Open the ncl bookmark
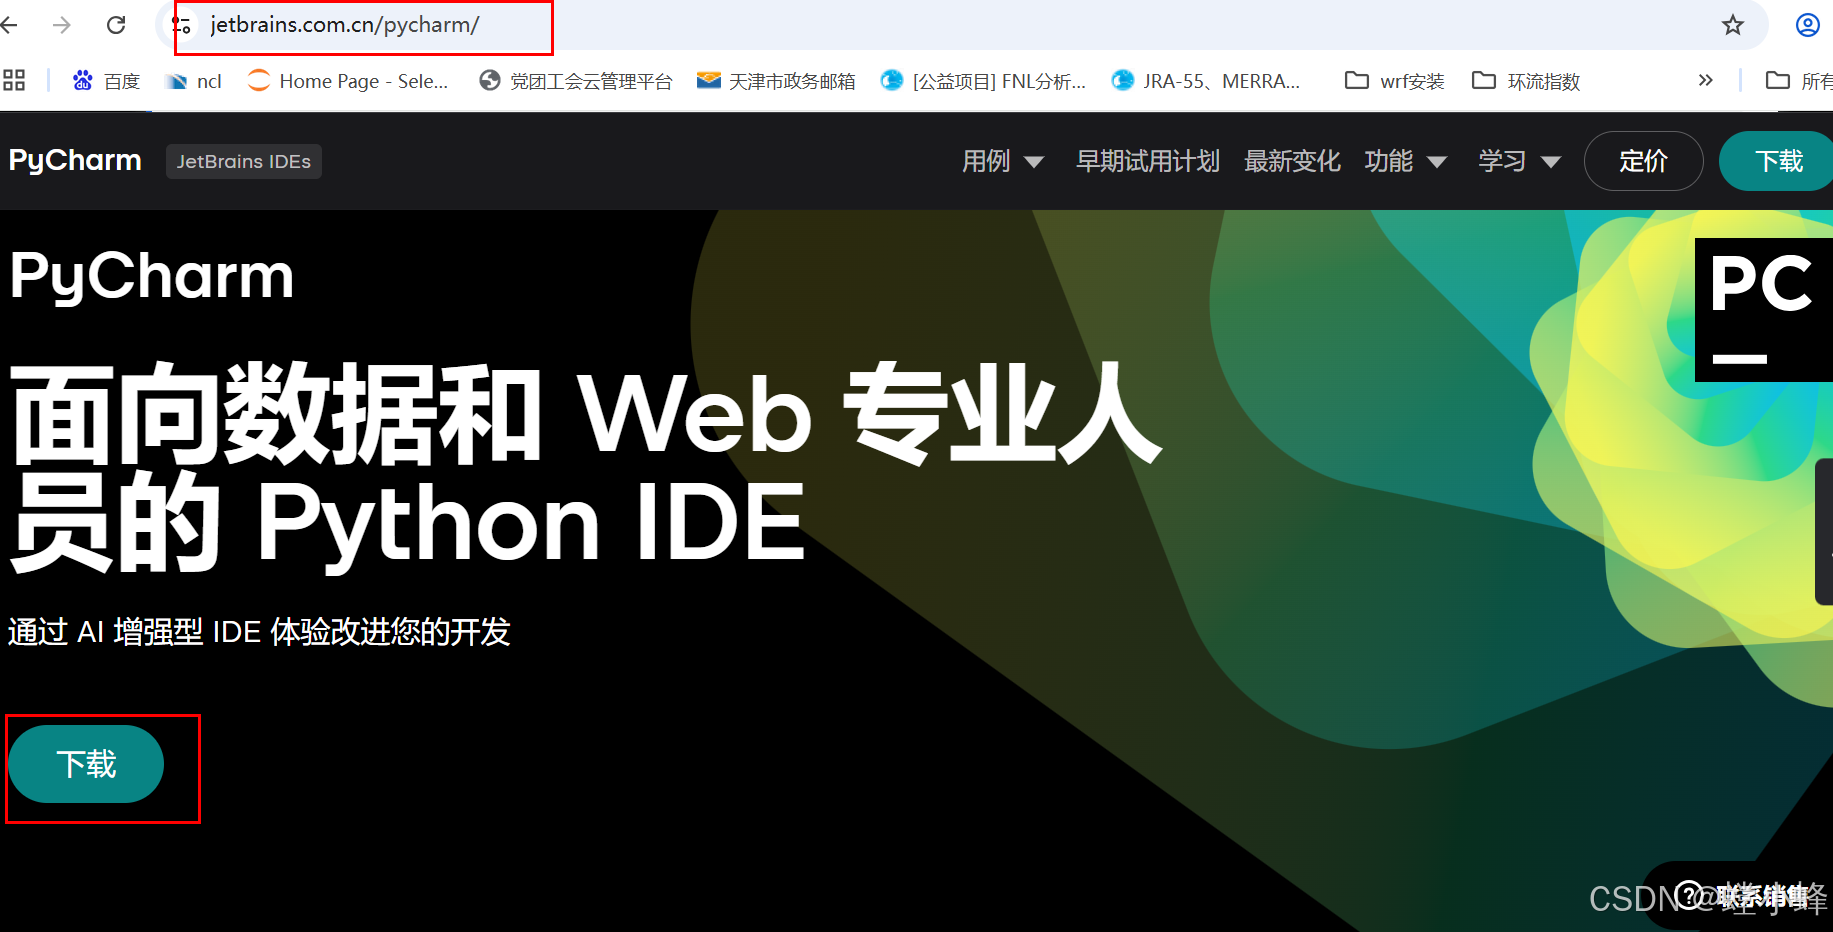Image resolution: width=1833 pixels, height=932 pixels. coord(195,81)
